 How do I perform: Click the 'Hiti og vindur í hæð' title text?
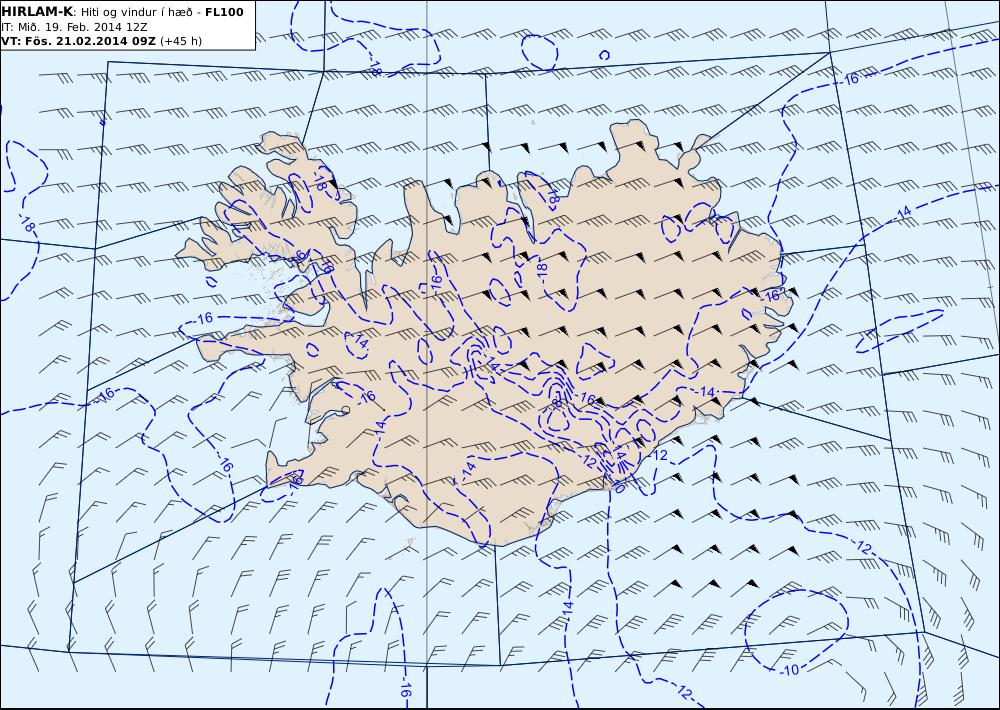[136, 12]
